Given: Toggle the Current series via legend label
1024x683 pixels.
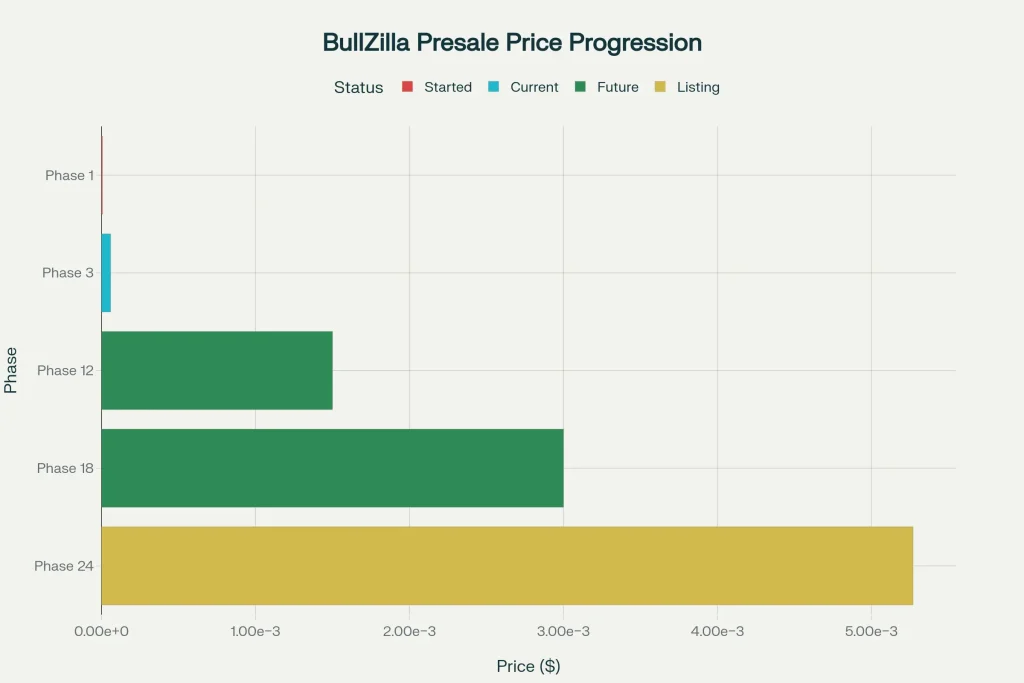Looking at the screenshot, I should [x=534, y=87].
